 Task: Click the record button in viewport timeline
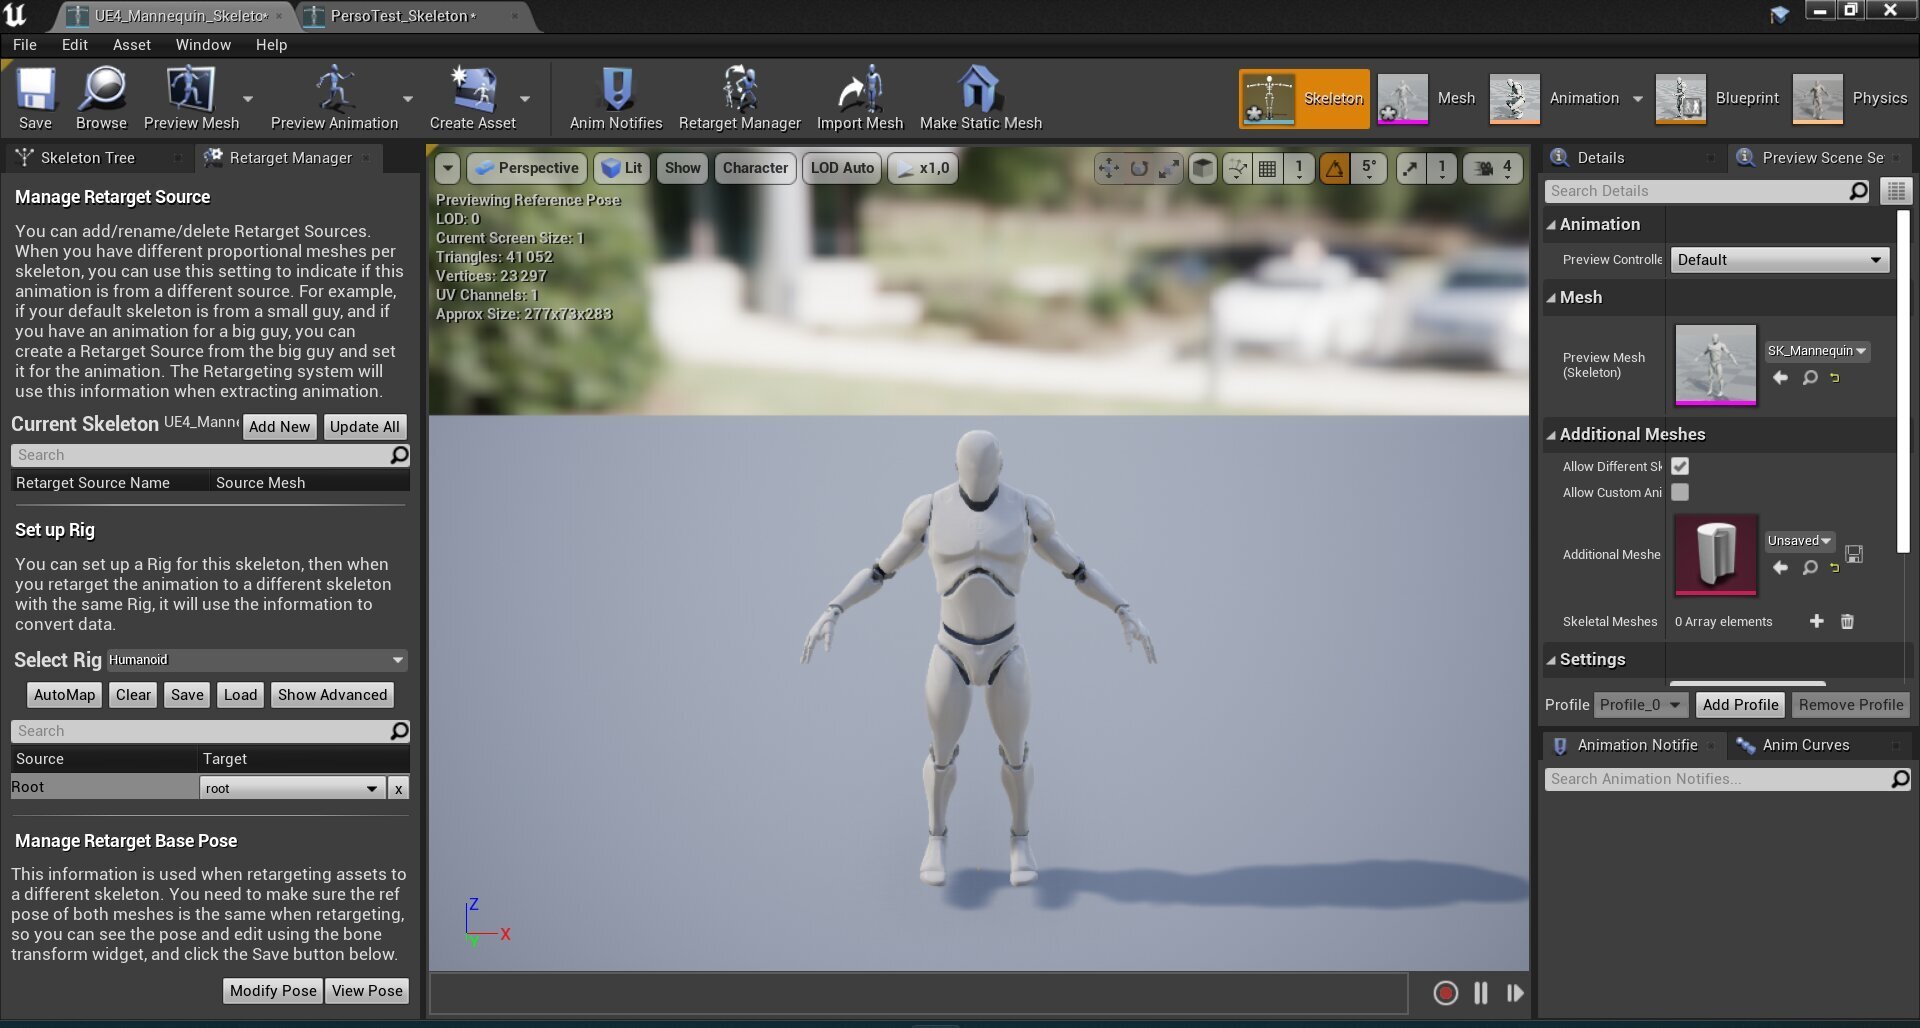(1445, 992)
